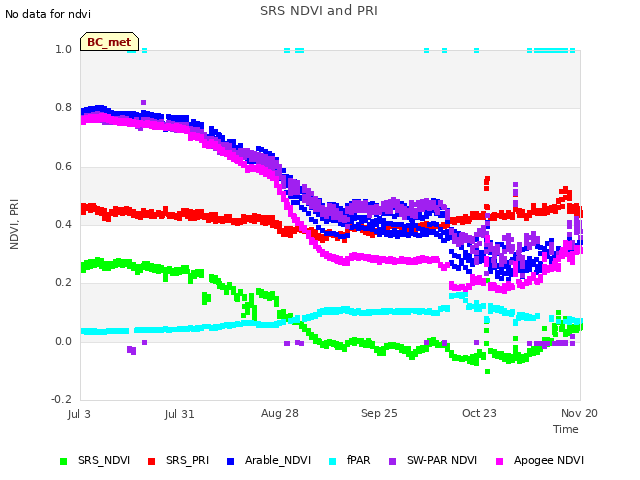Click the 0.2 y-axis tick label
This screenshot has height=480, width=640.
pyautogui.click(x=64, y=282)
